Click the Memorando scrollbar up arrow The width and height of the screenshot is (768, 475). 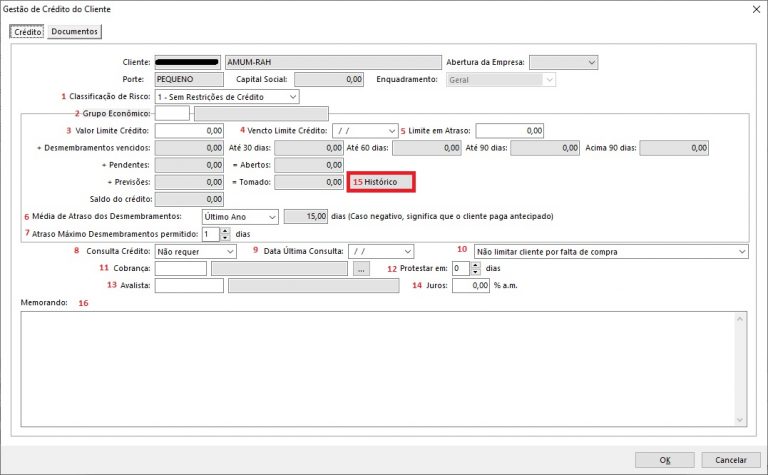click(740, 319)
